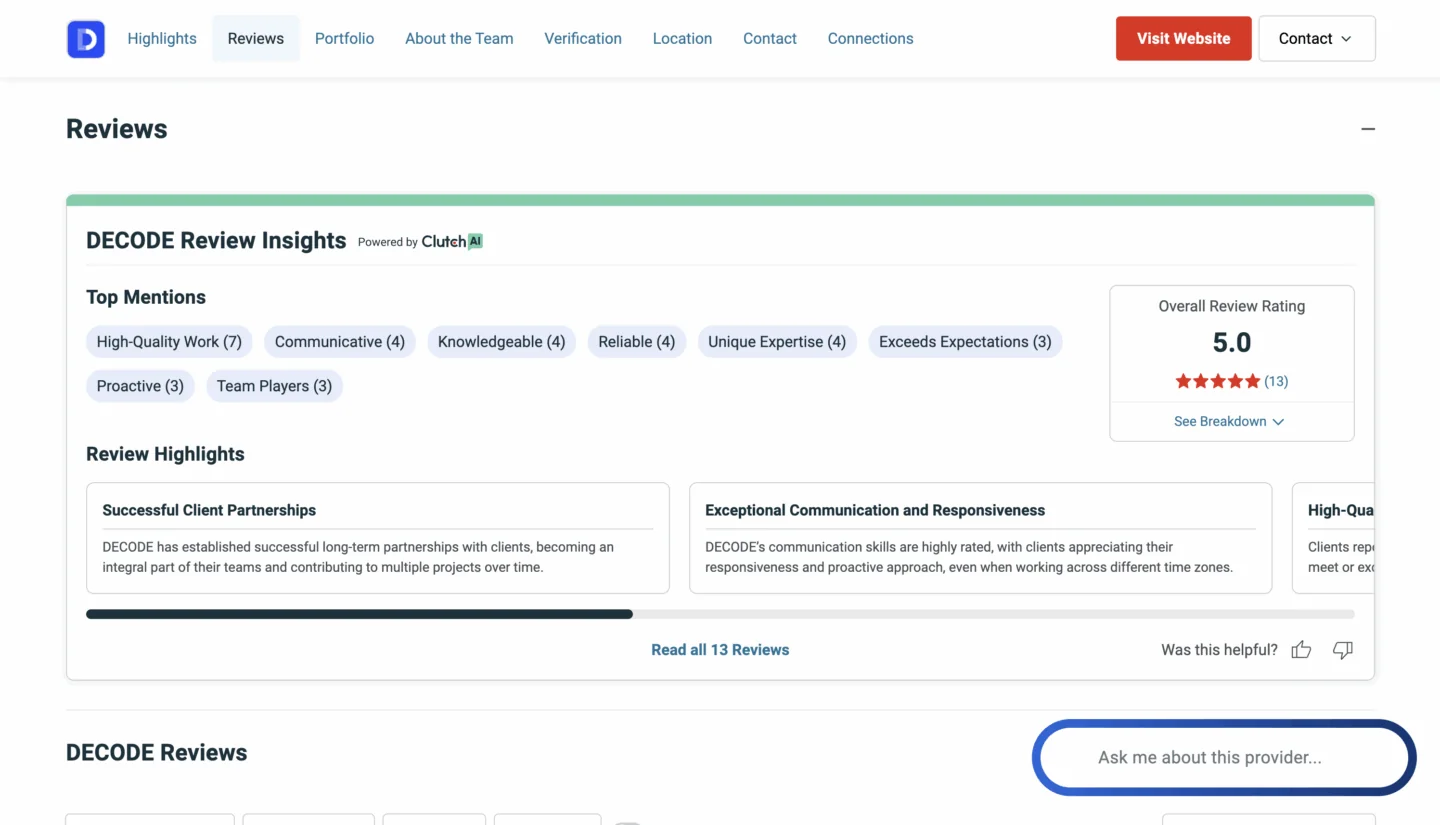Click the Overall Review Rating label
The image size is (1440, 825).
click(1232, 306)
